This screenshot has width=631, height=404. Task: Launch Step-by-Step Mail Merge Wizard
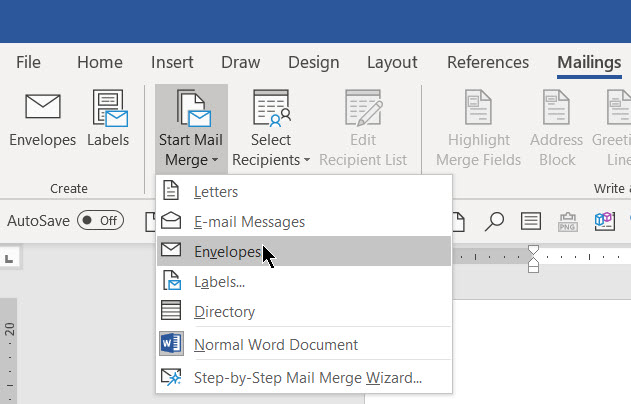304,377
